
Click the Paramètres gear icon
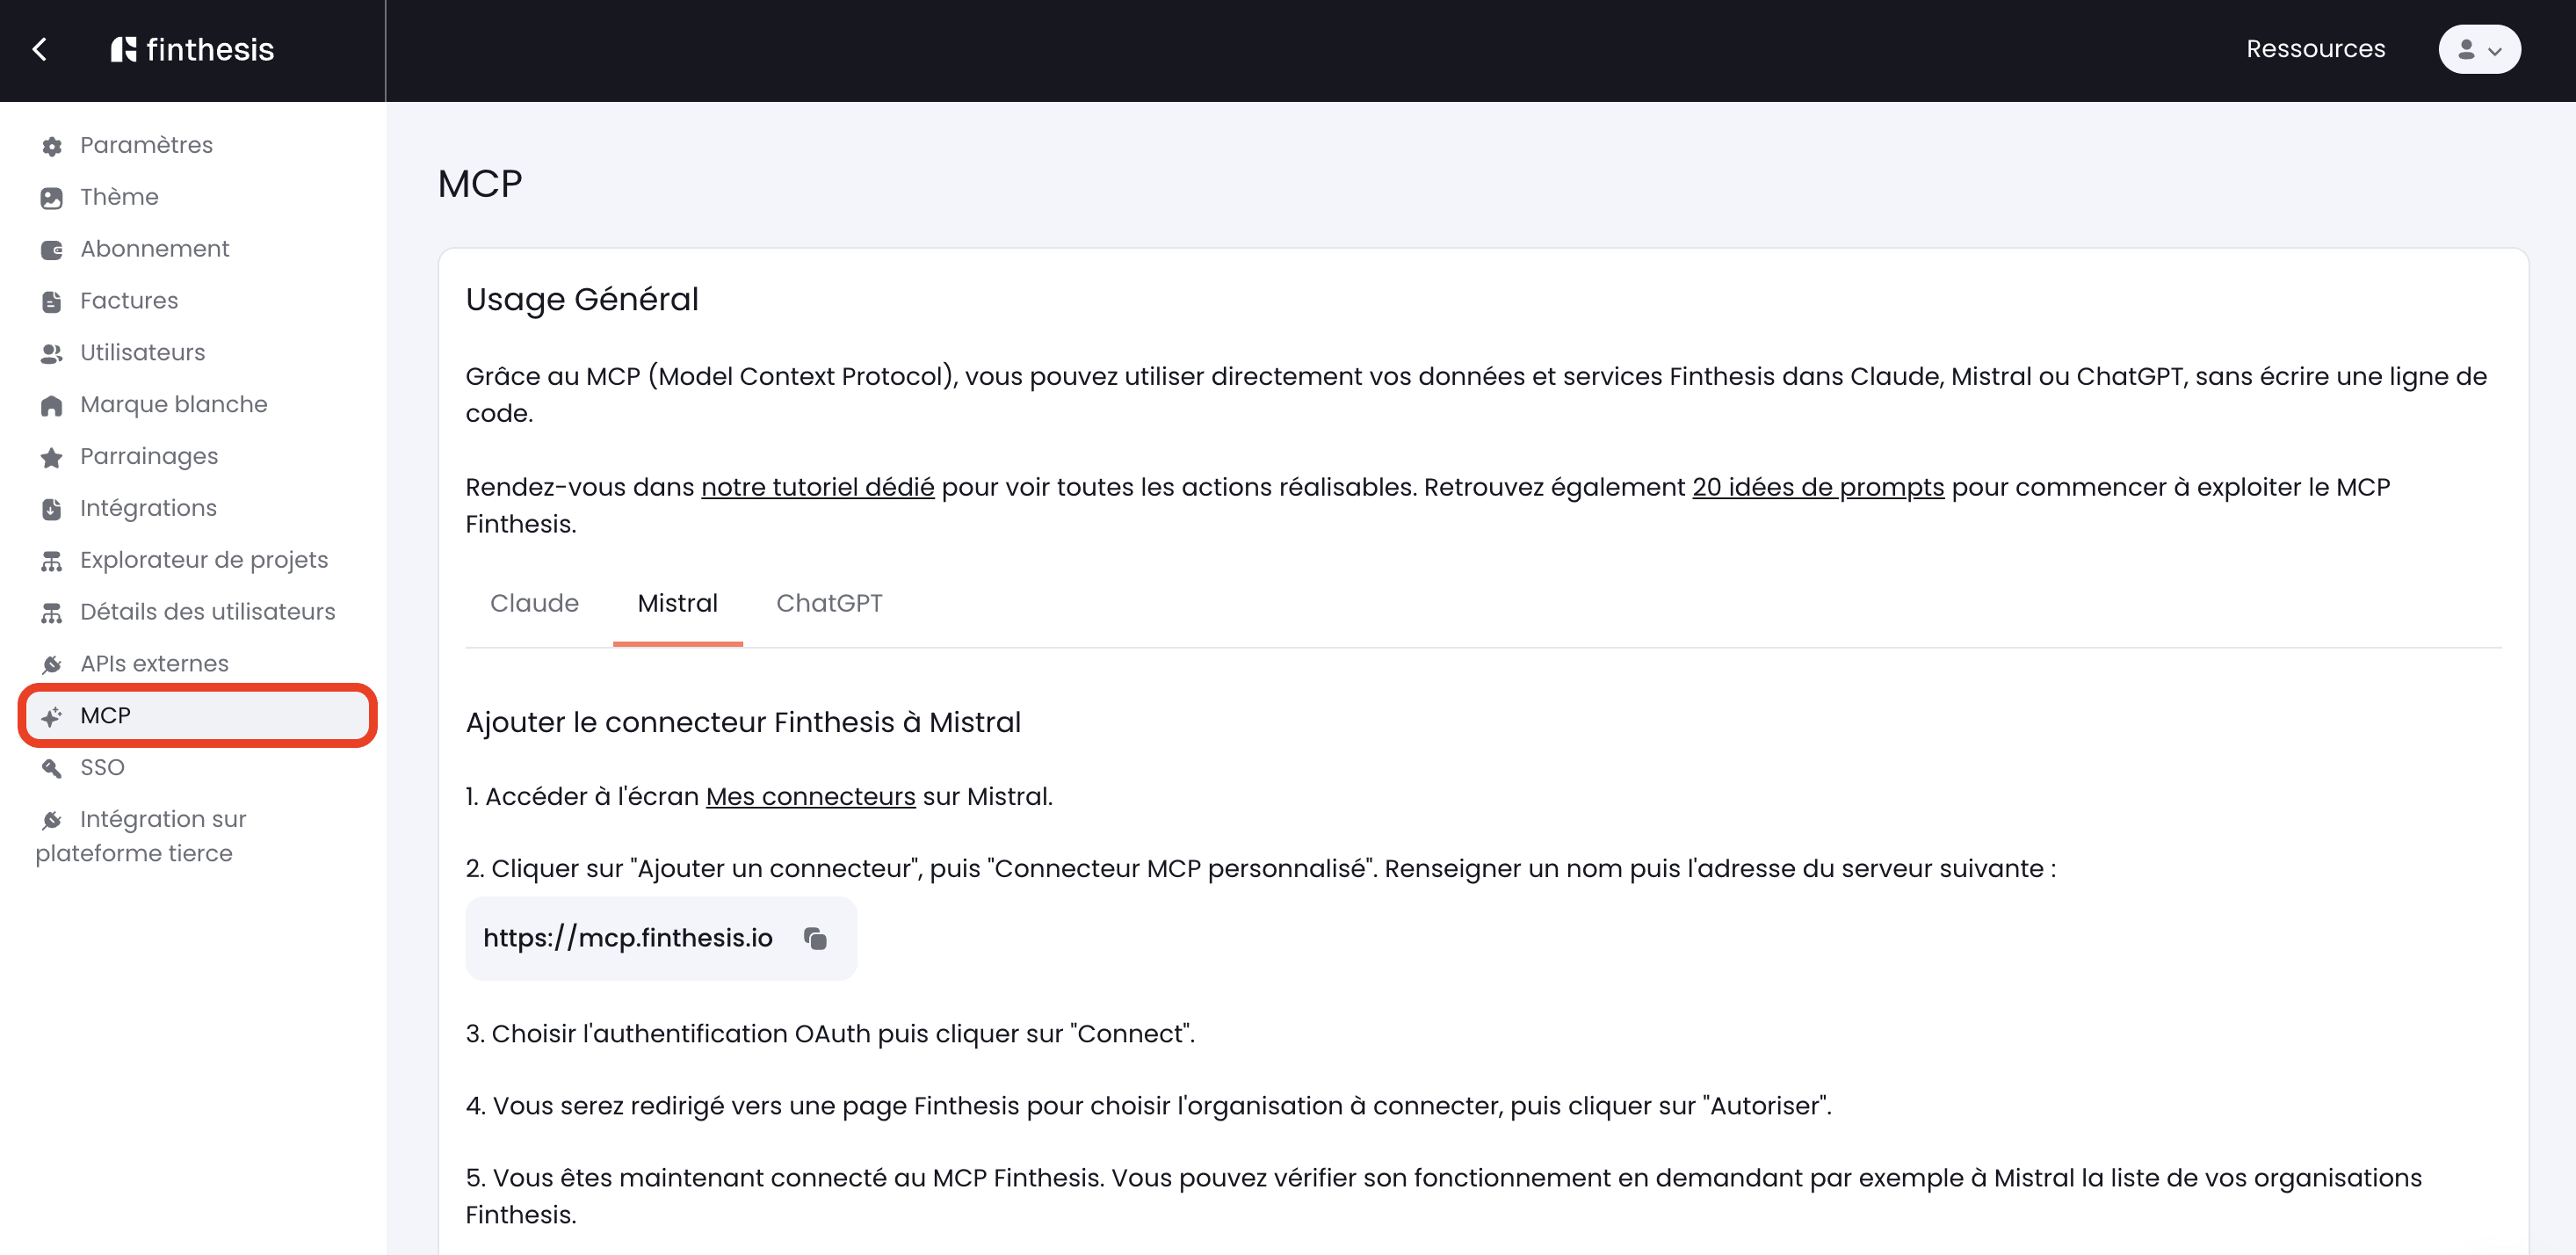tap(52, 146)
